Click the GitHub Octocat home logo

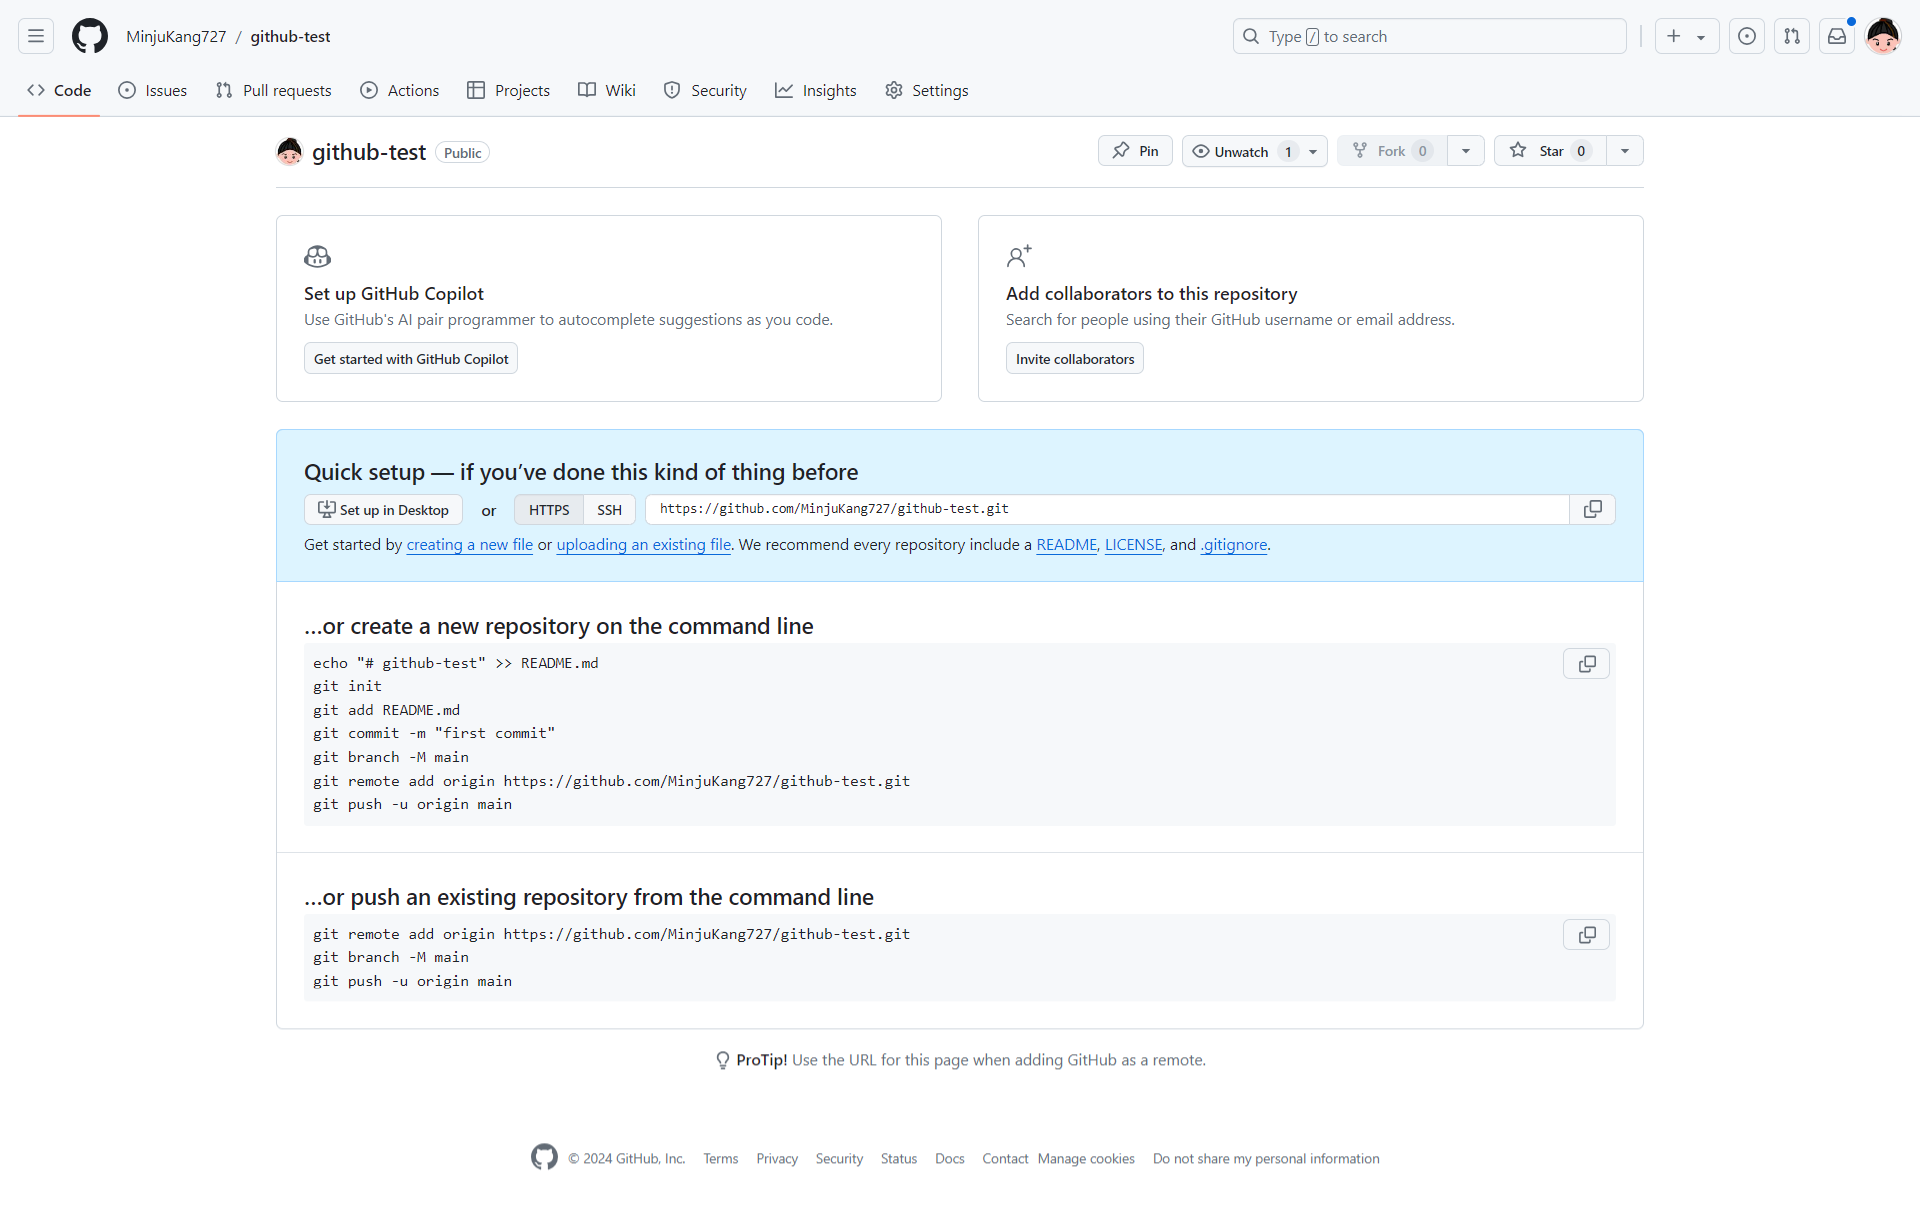point(89,37)
